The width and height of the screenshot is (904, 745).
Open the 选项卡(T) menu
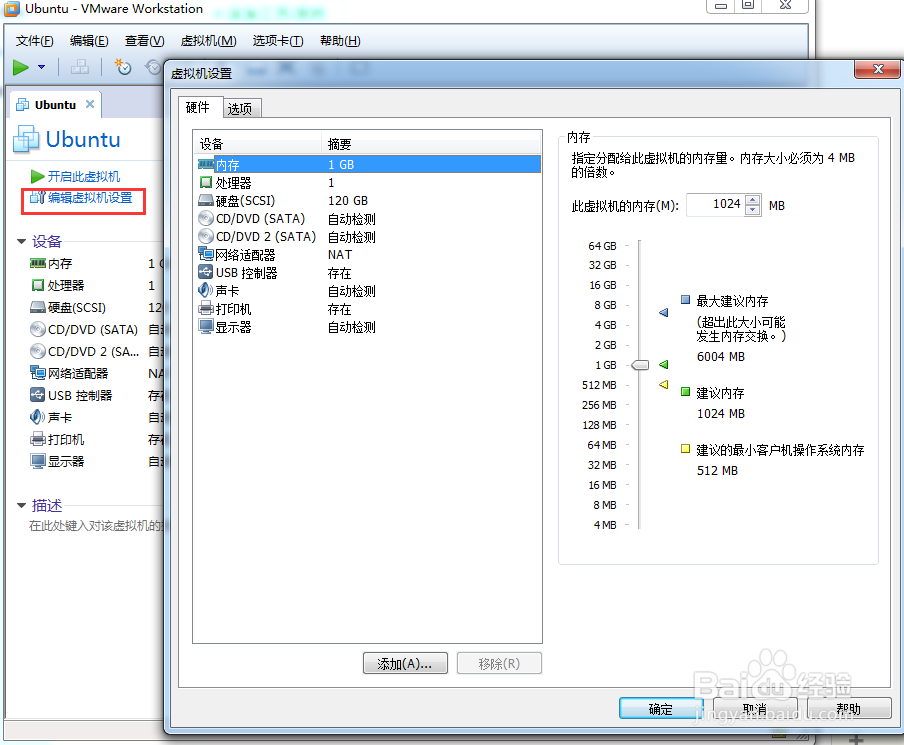(278, 41)
